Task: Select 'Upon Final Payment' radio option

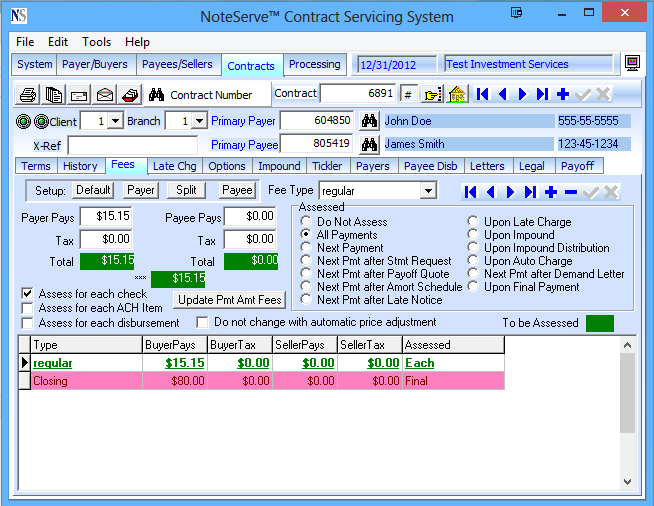Action: coord(474,287)
